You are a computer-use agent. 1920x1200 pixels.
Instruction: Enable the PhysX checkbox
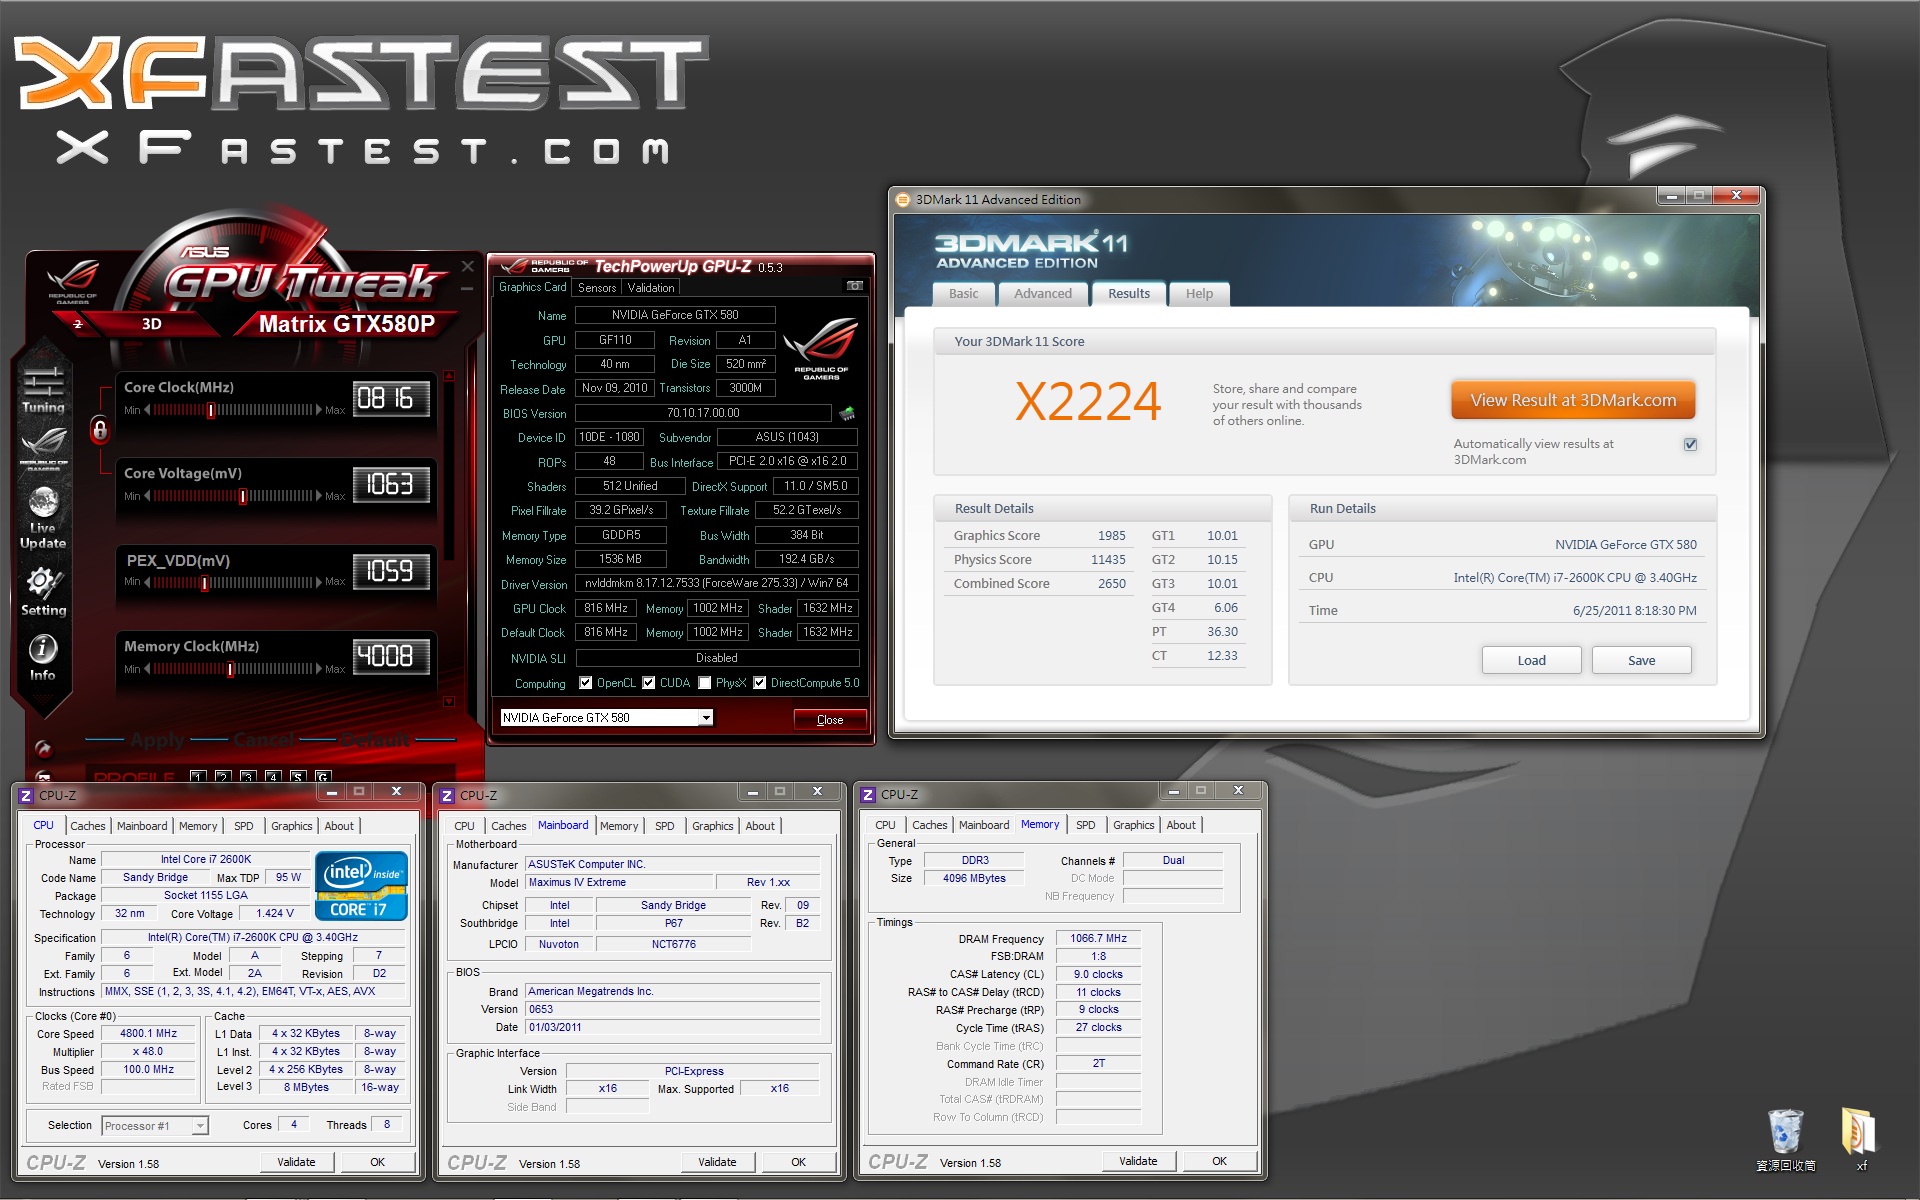coord(705,683)
